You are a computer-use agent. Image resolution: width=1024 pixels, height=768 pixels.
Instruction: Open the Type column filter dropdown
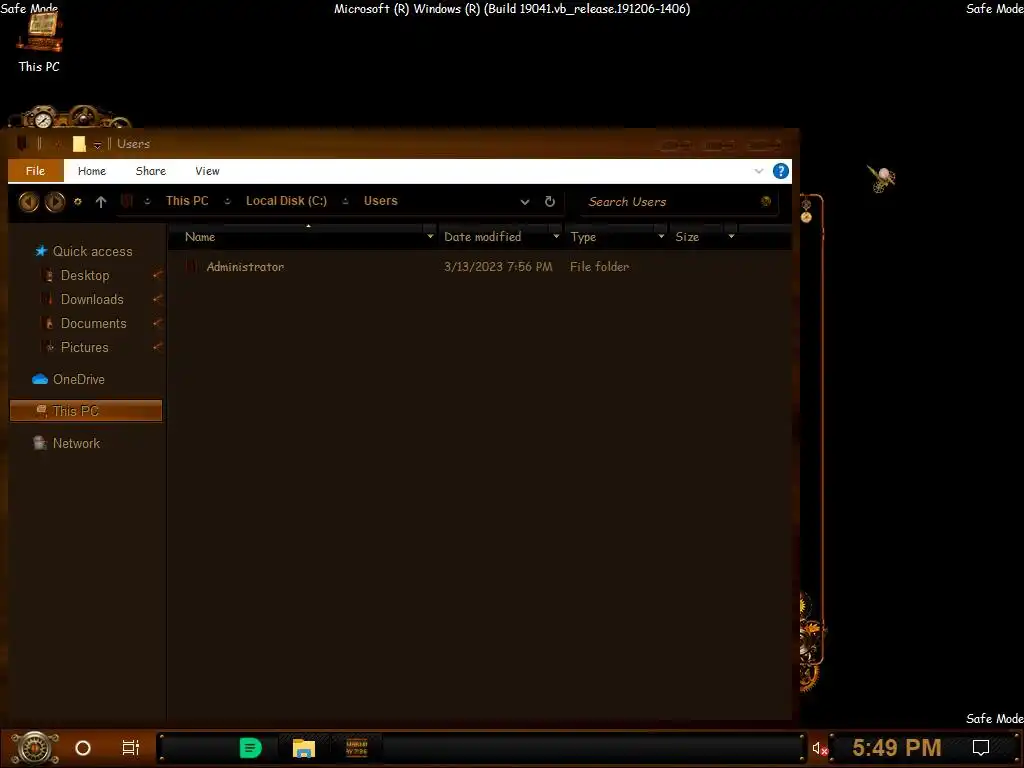661,236
